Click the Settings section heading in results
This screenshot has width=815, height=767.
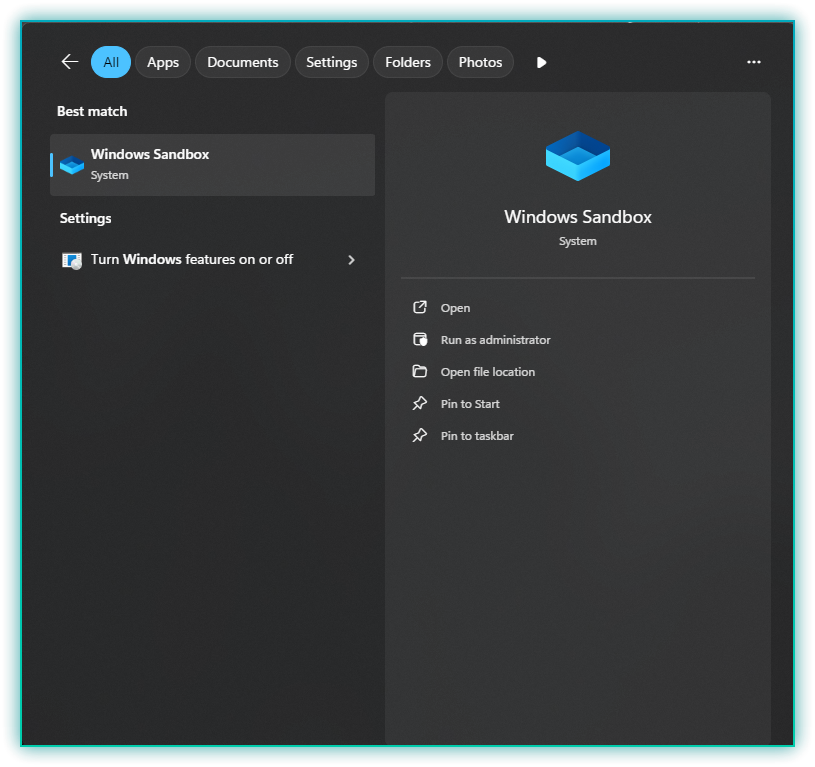(x=85, y=218)
